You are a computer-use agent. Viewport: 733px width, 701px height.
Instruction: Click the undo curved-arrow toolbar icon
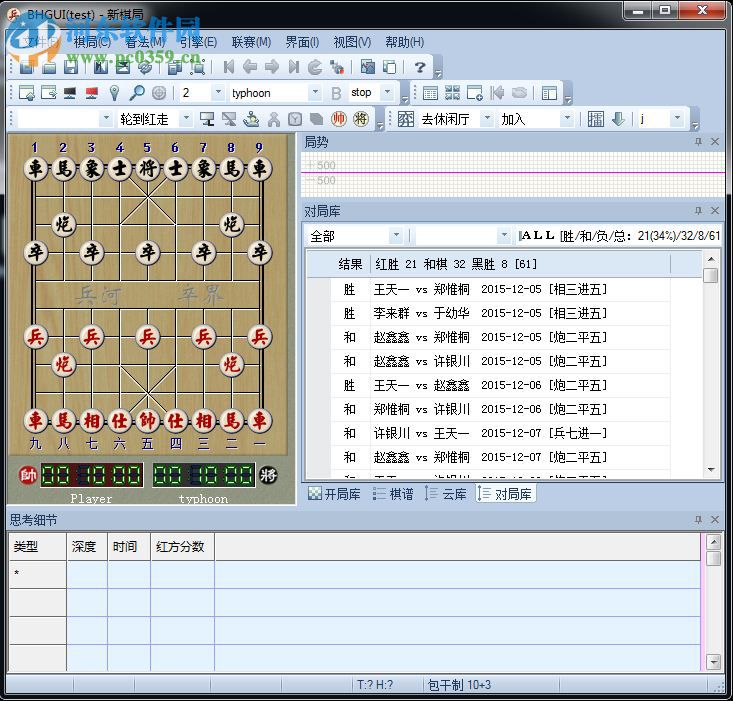[x=315, y=67]
